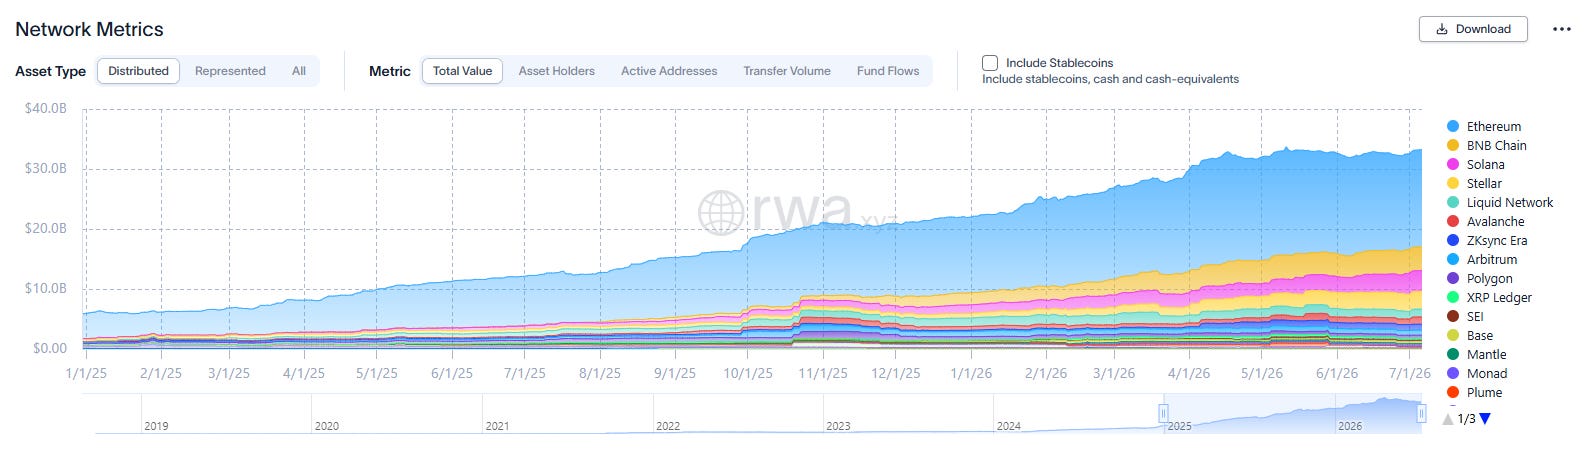
Task: Switch metric to Total Value
Action: [x=462, y=71]
